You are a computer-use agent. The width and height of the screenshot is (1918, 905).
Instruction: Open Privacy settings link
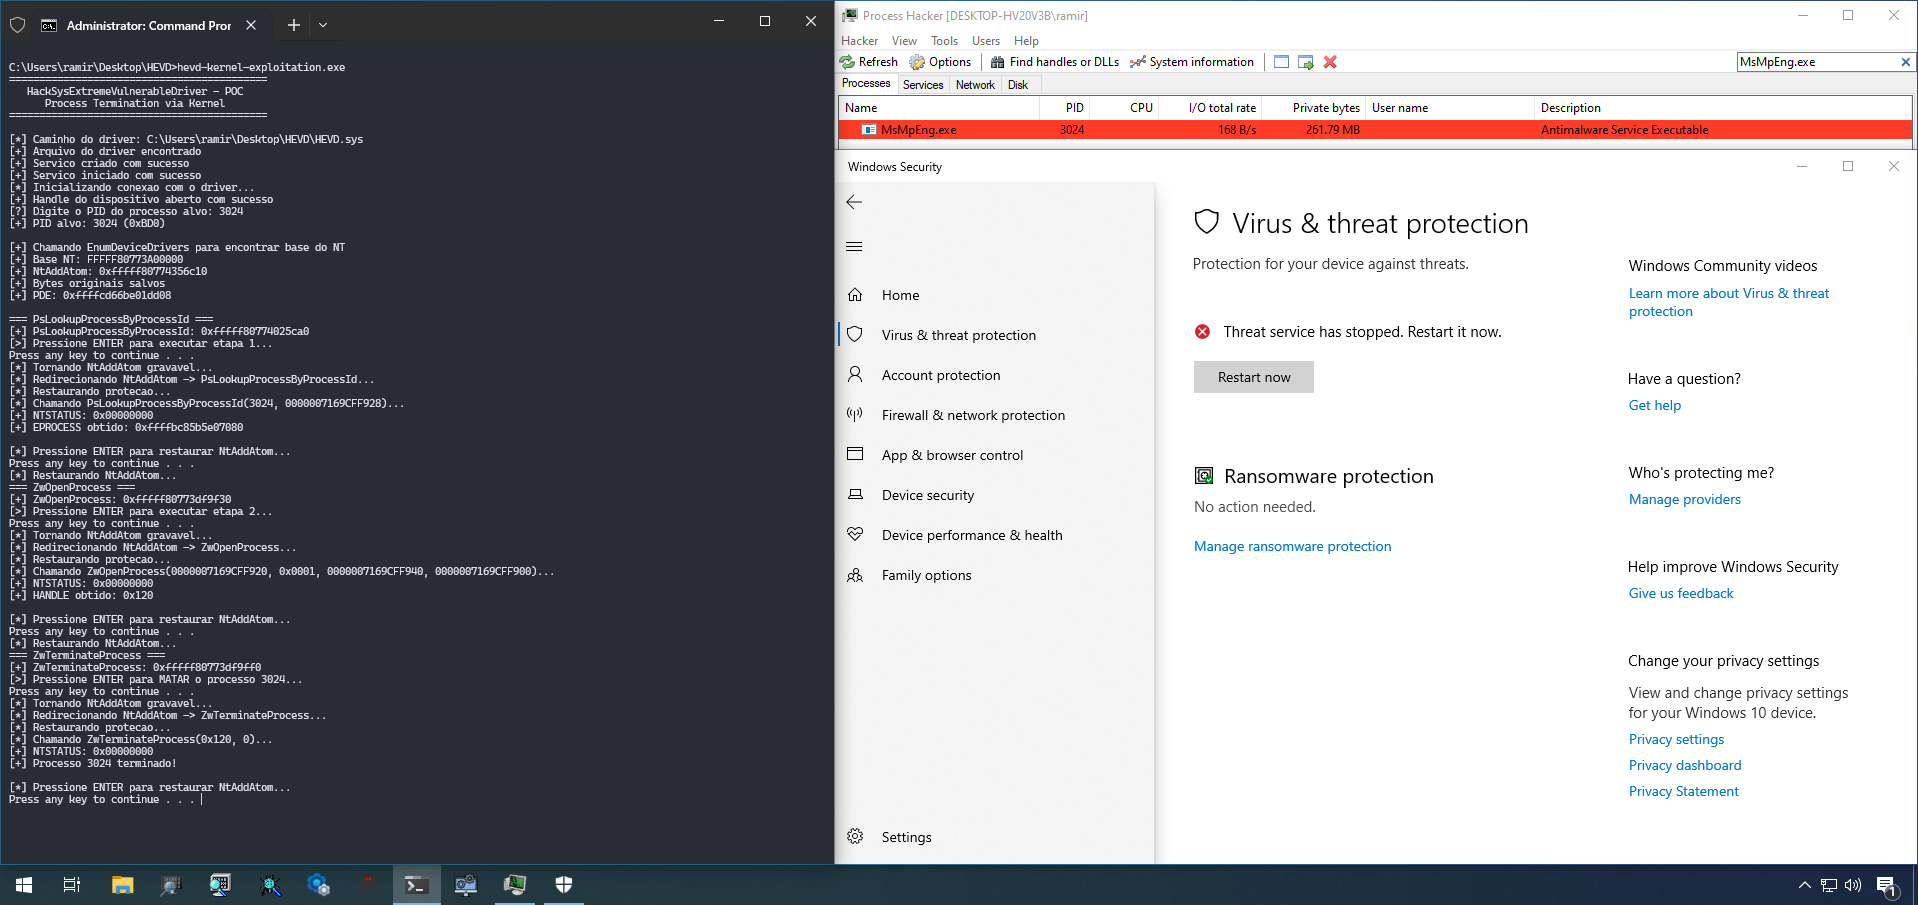click(1676, 739)
